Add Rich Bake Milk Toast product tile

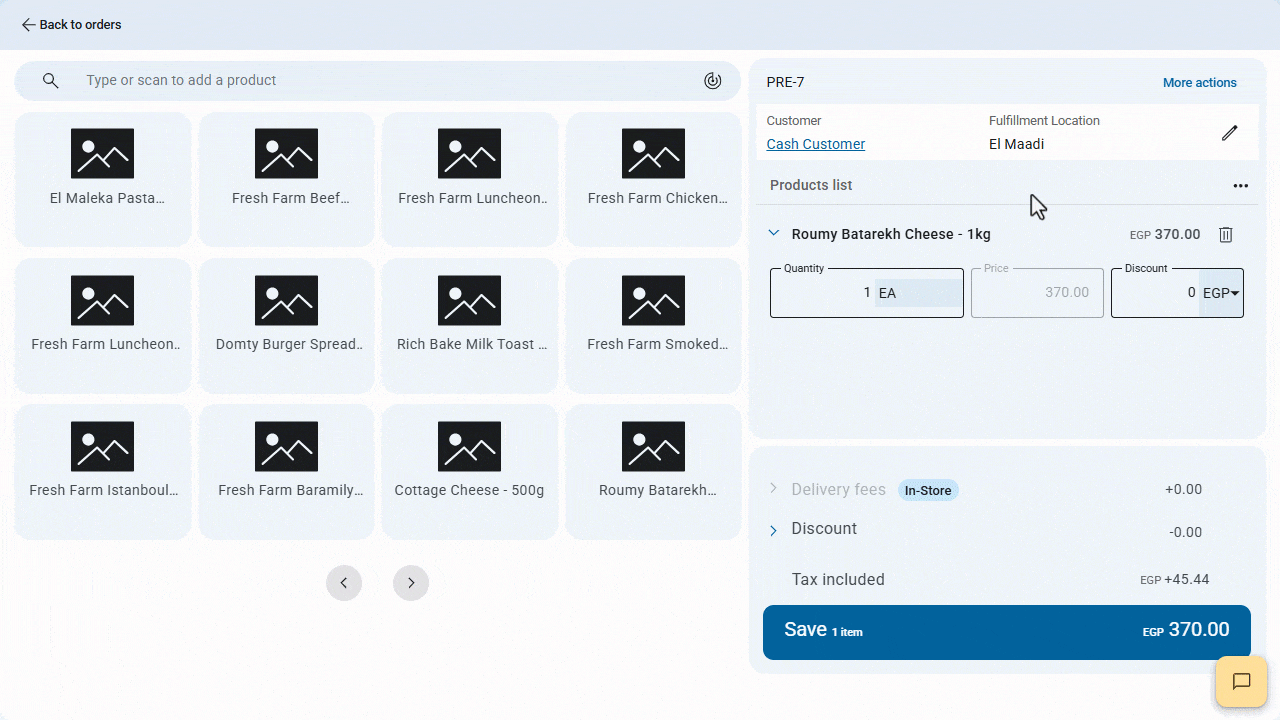coord(469,326)
